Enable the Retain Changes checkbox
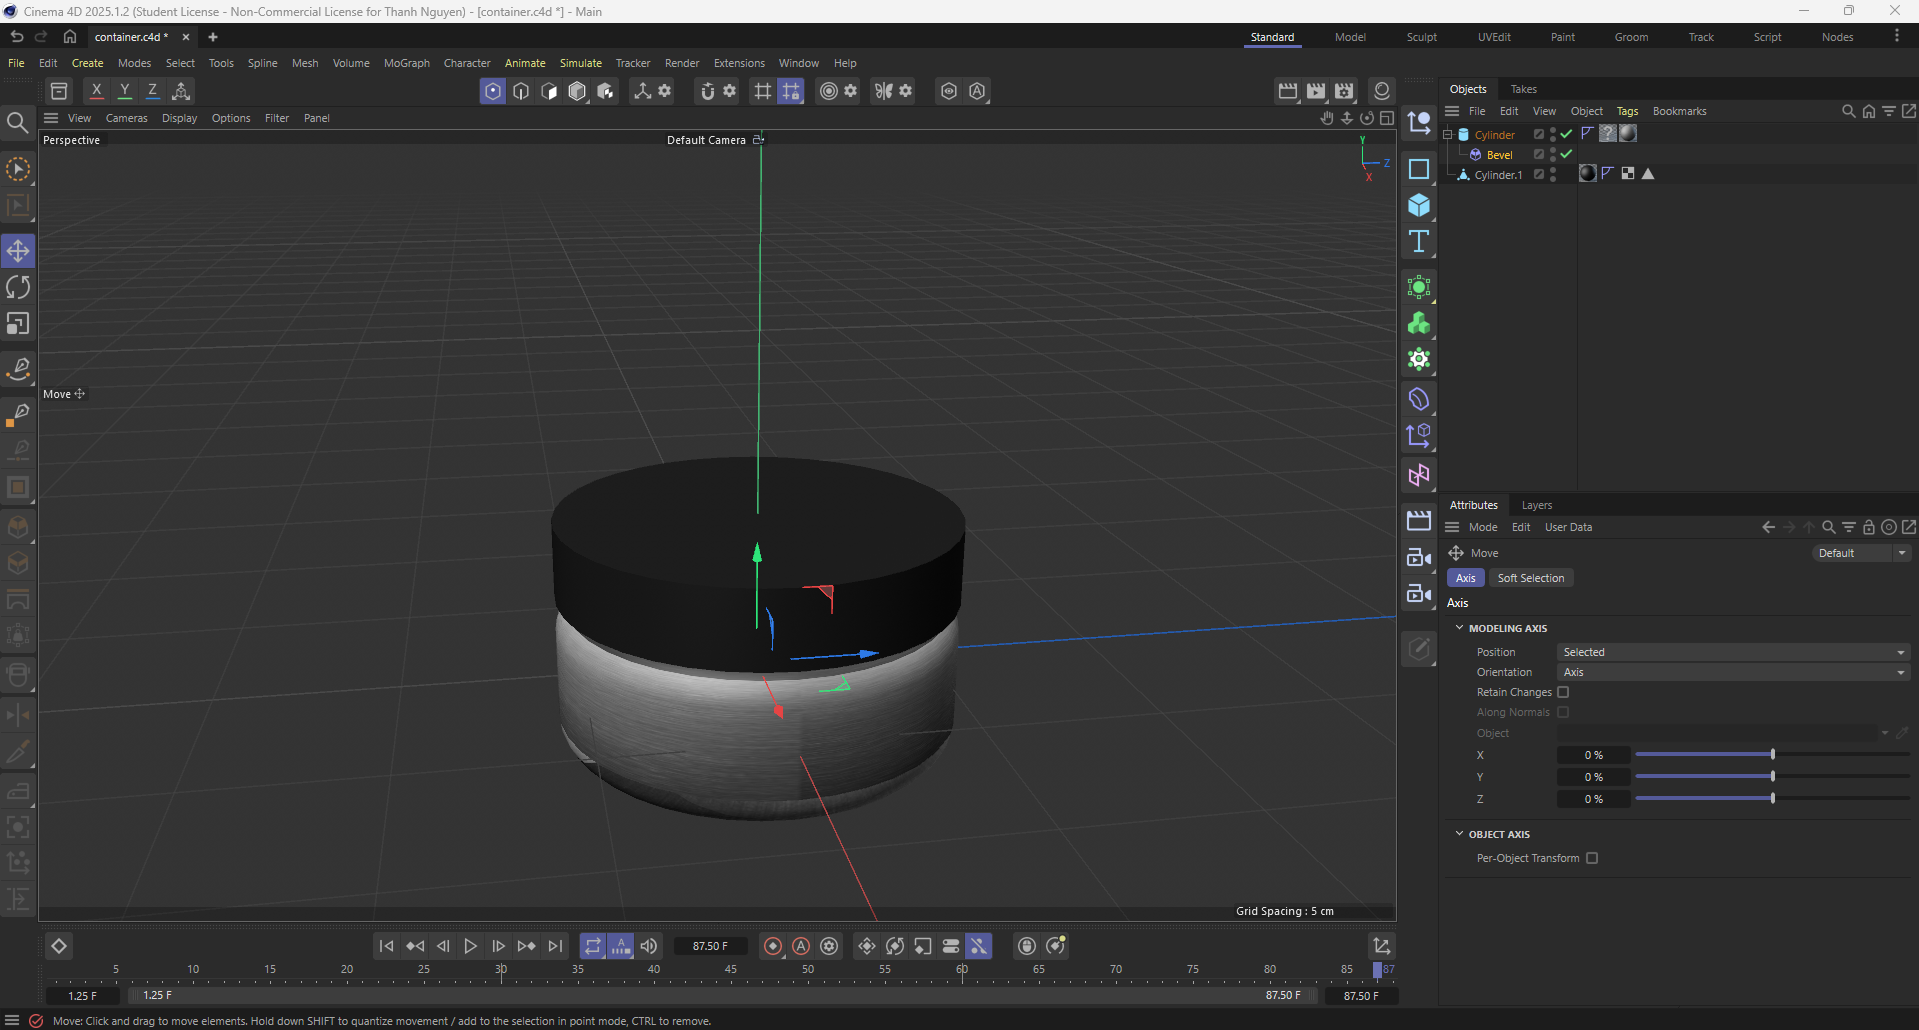 click(1564, 692)
